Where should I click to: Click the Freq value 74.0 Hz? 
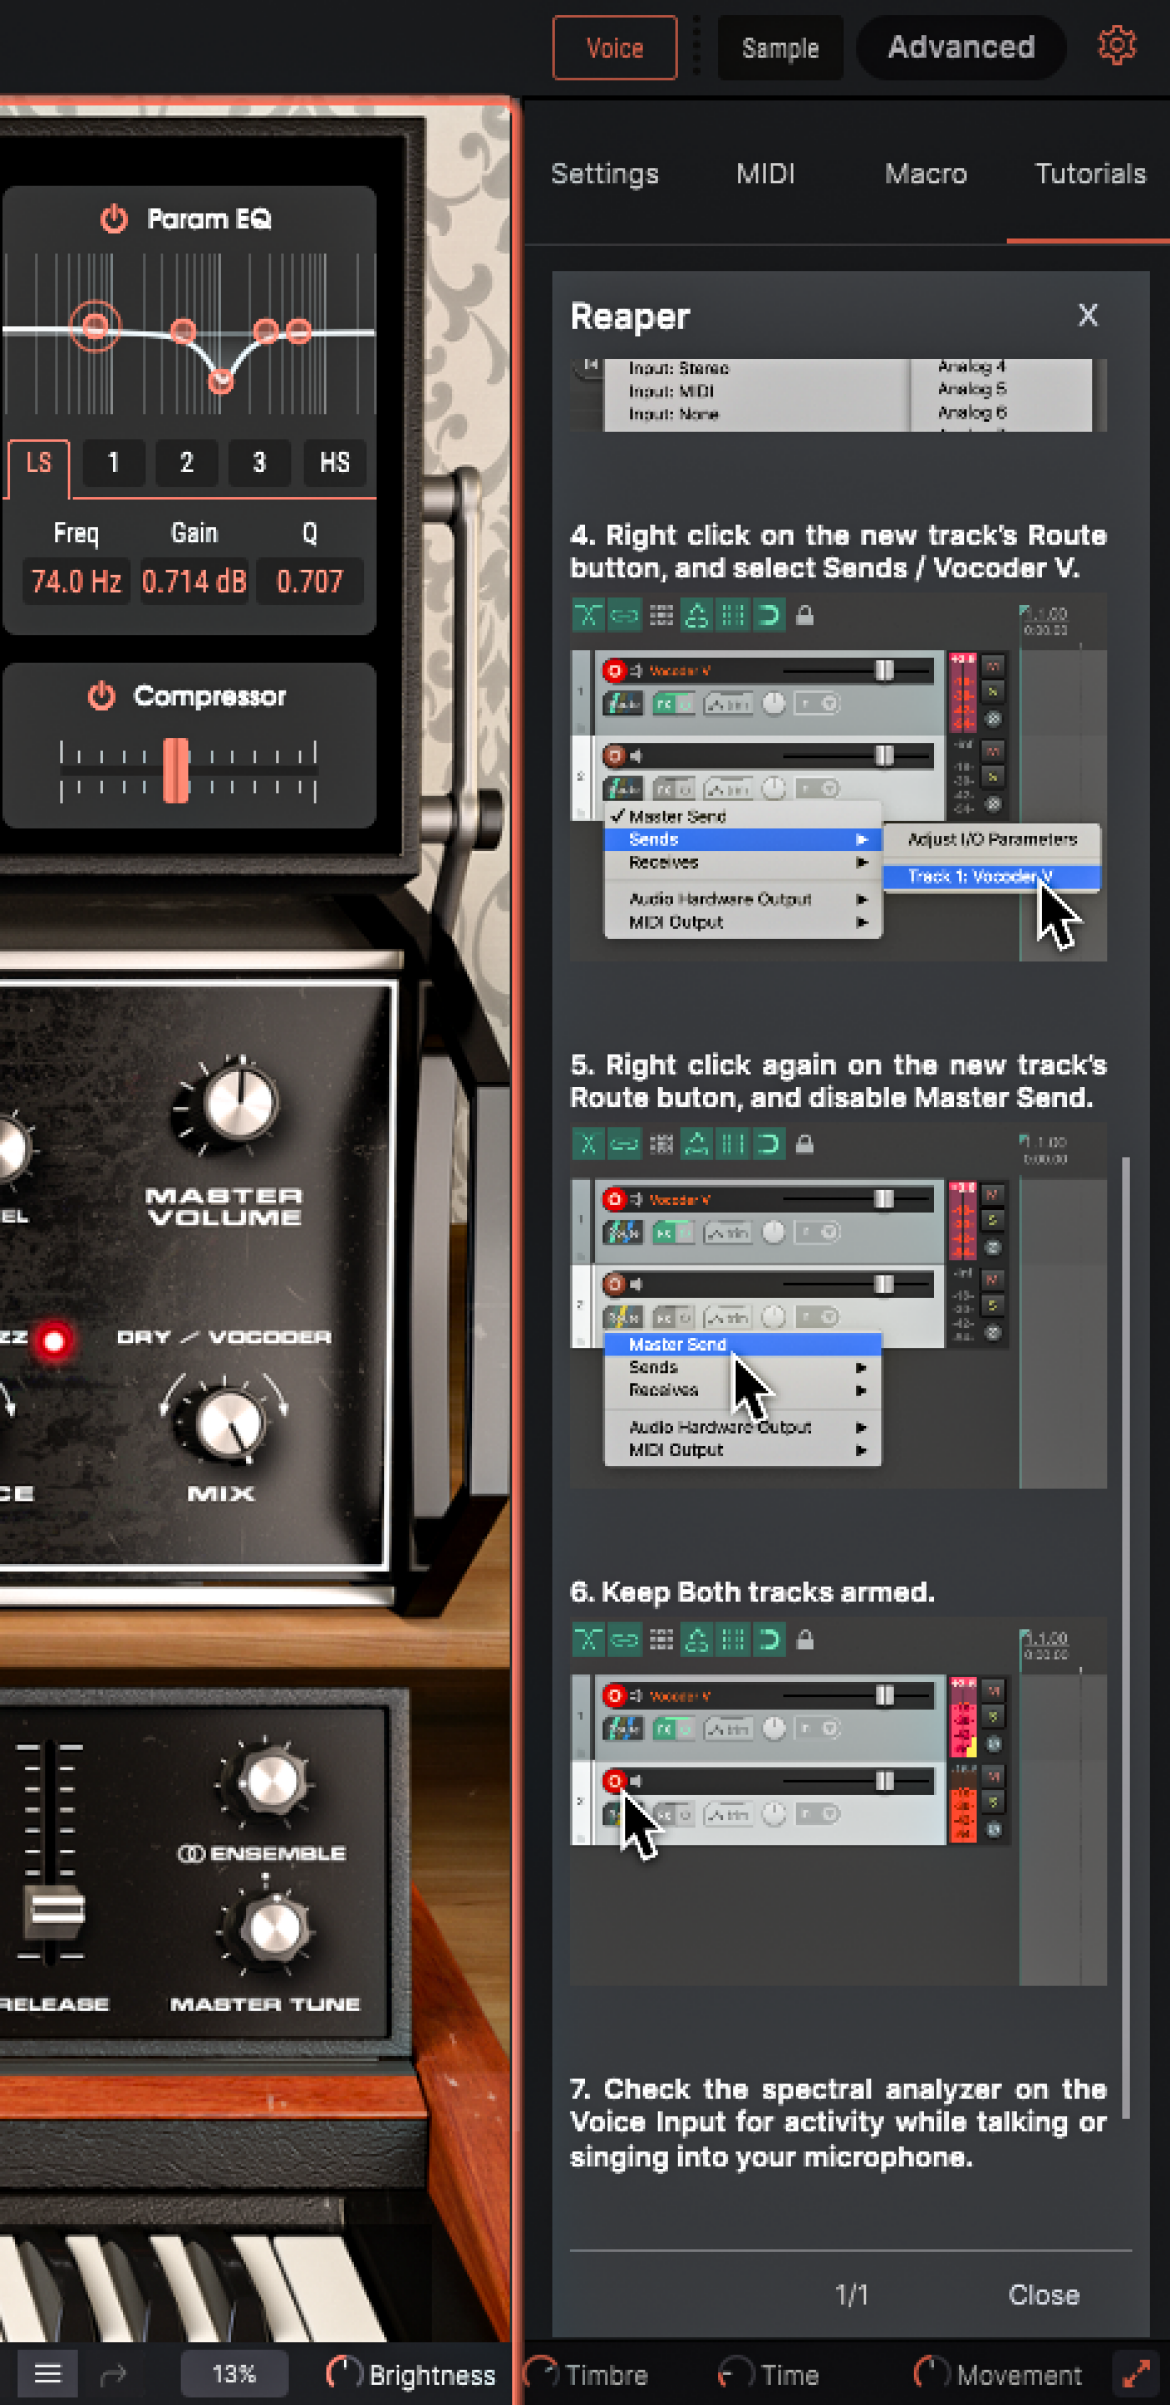[x=76, y=581]
